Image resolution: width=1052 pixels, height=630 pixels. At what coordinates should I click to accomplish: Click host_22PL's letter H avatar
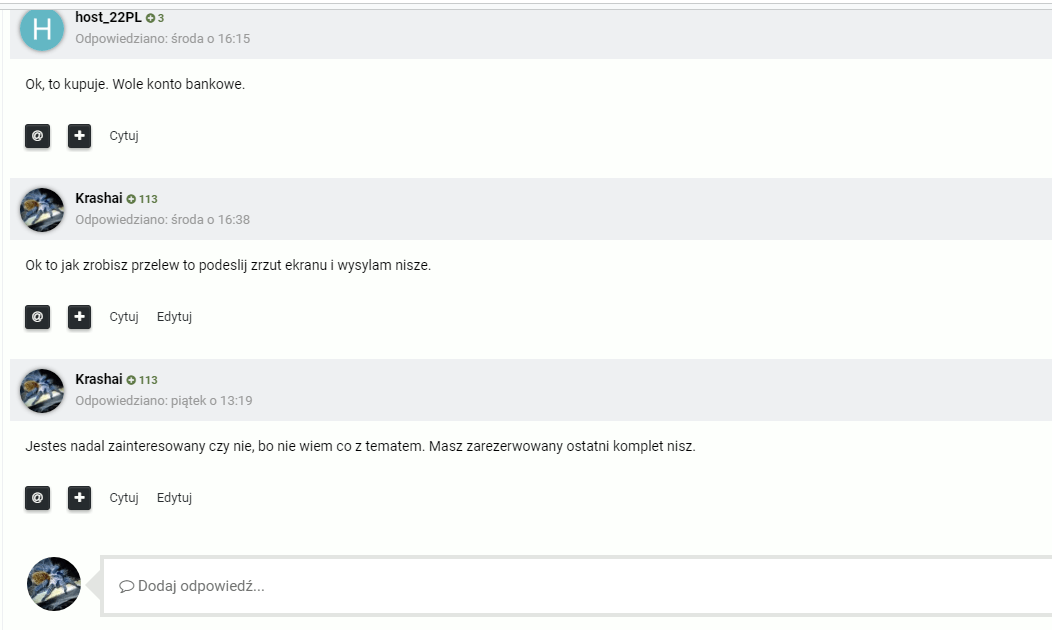coord(42,30)
